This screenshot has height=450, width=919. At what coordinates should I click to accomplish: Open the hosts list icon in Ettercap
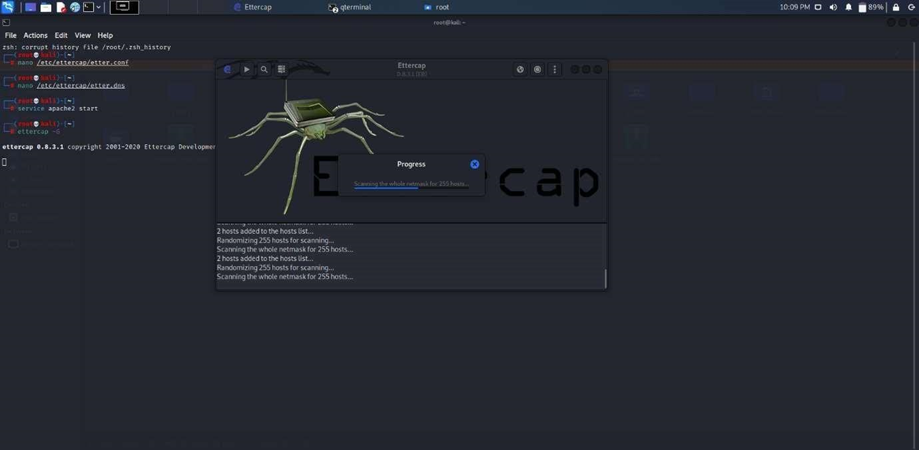coord(281,69)
